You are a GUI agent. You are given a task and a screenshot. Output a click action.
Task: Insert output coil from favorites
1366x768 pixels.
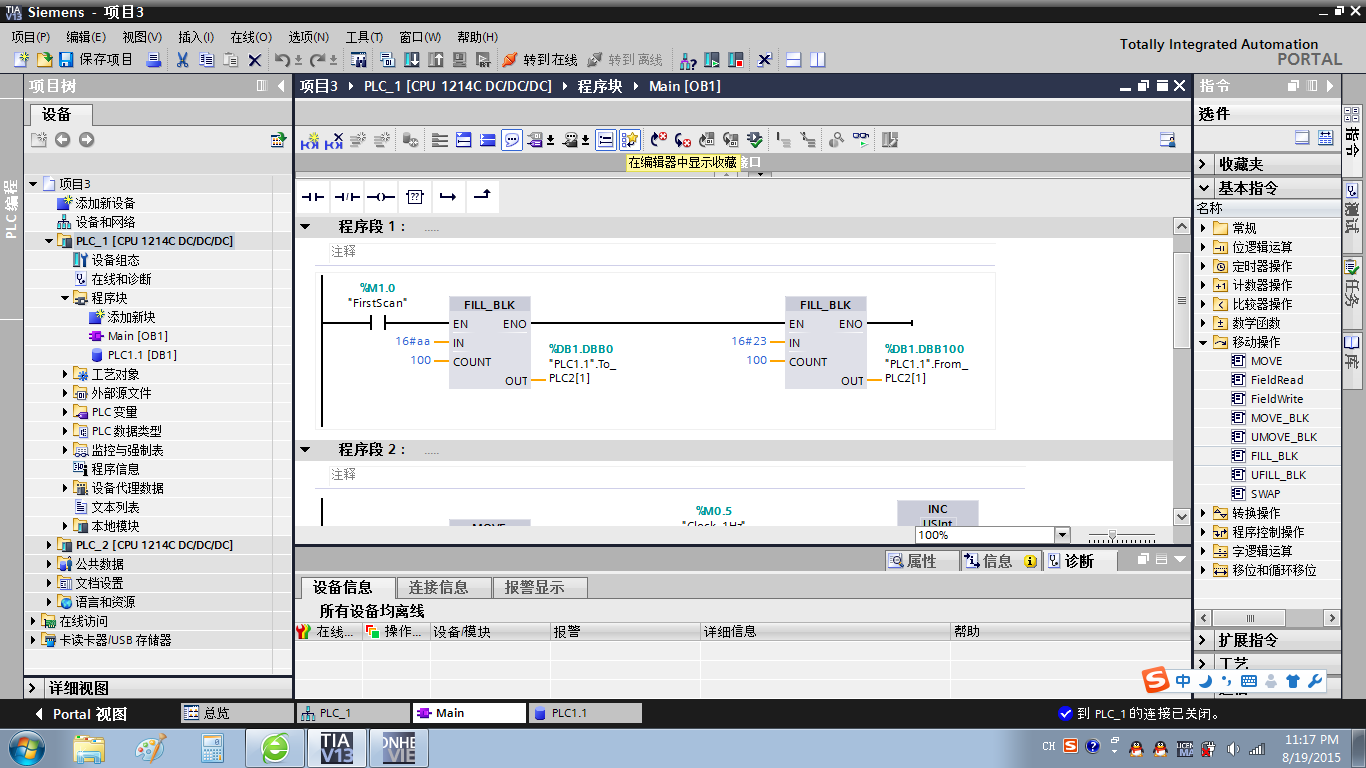pos(381,197)
